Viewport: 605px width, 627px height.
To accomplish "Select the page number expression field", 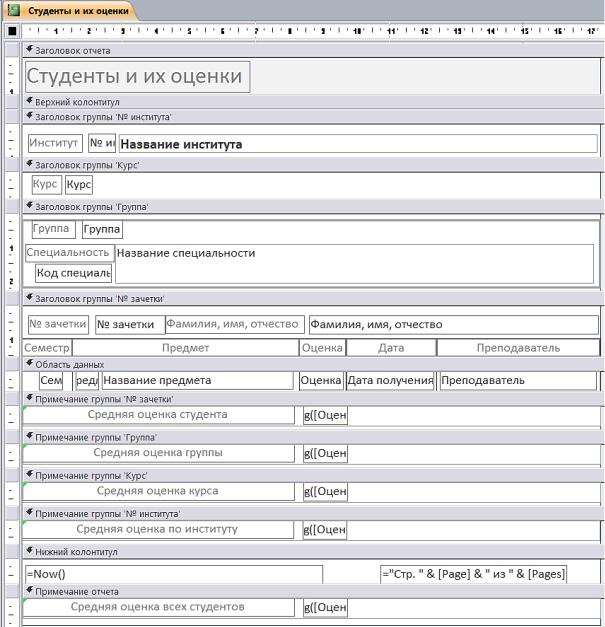I will [x=473, y=574].
